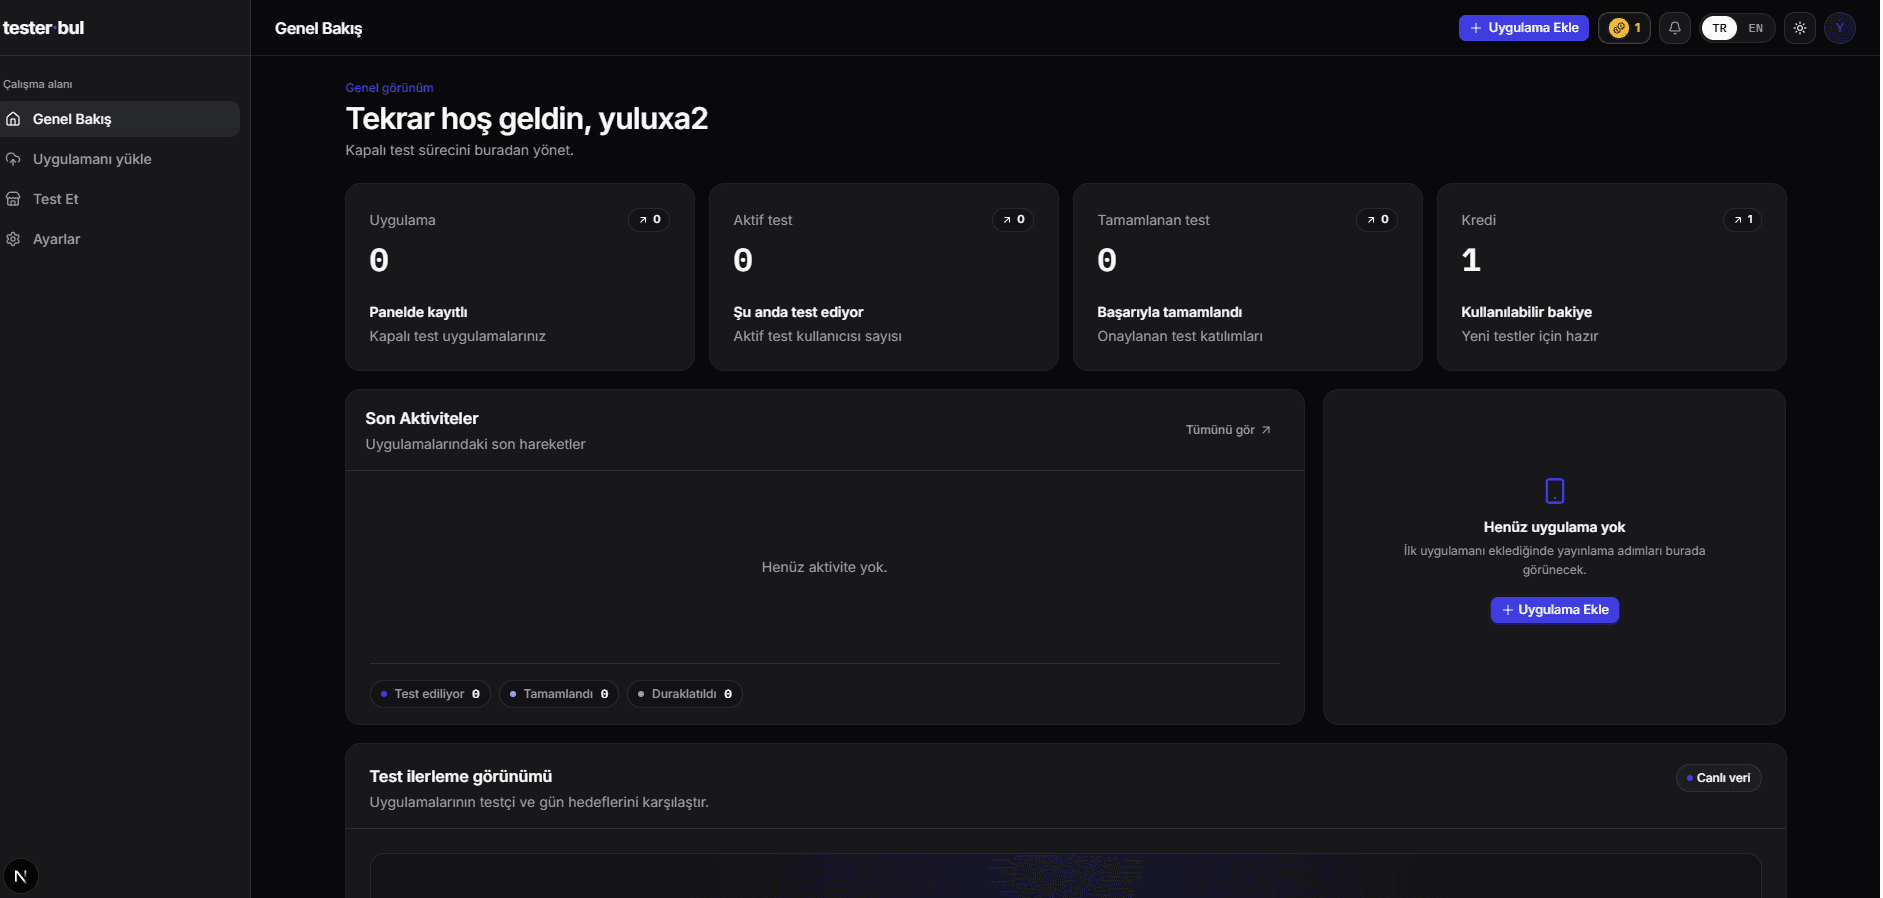Click the Next.js N logo badge
This screenshot has width=1883, height=898.
click(20, 876)
